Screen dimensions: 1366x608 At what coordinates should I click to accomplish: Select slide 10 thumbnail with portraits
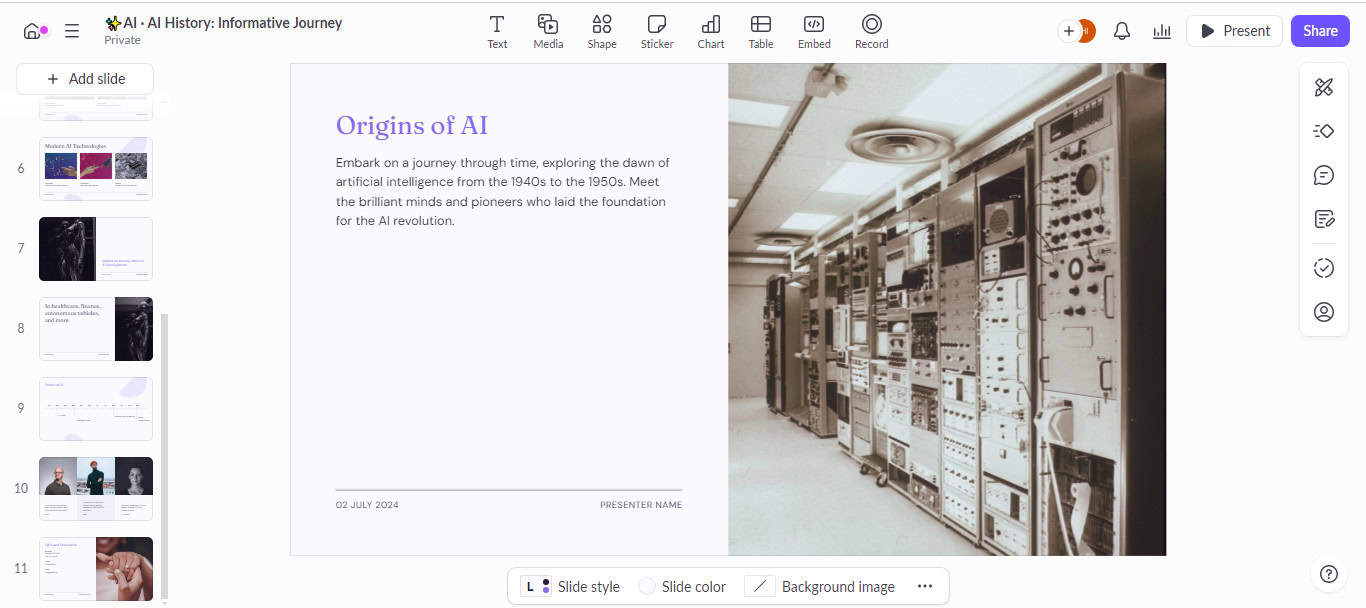(96, 489)
